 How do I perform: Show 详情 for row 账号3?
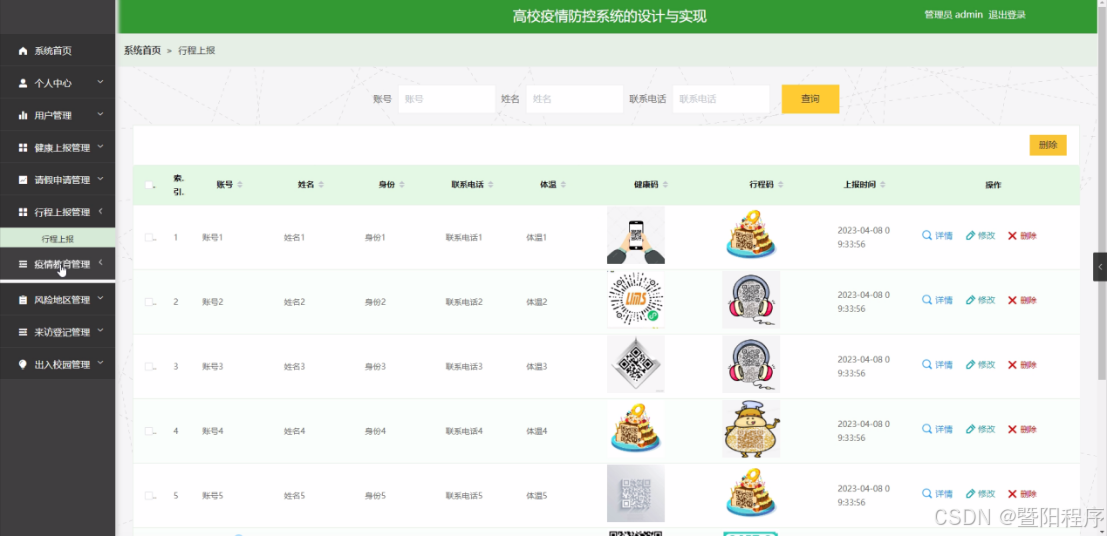(x=937, y=365)
